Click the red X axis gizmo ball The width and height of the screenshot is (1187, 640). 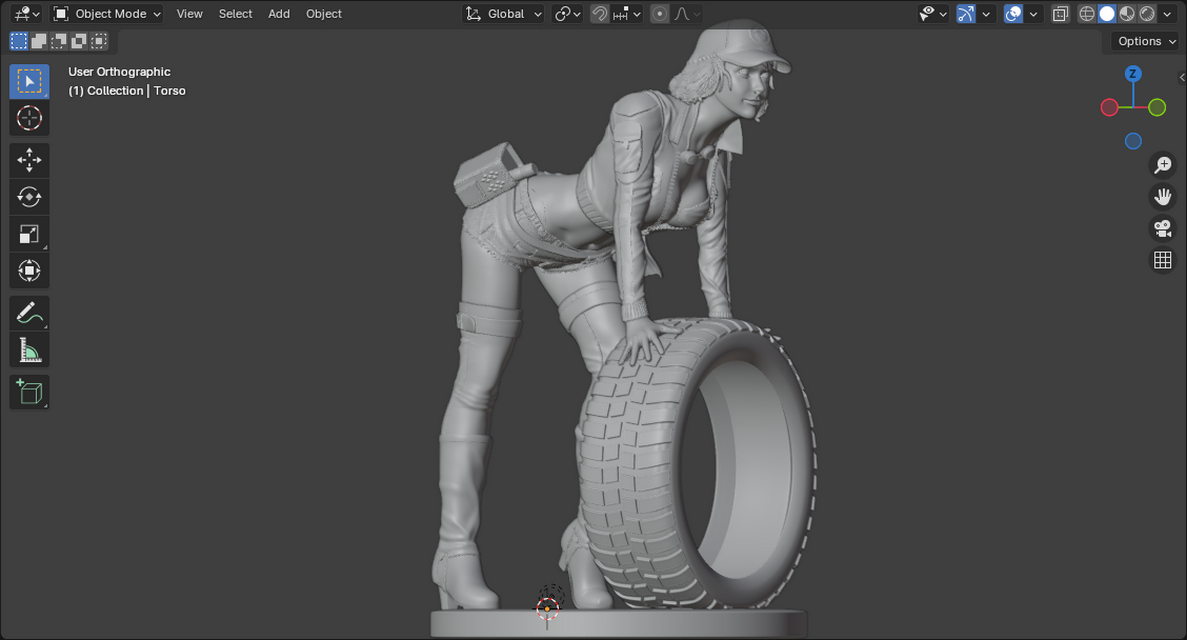pyautogui.click(x=1109, y=108)
